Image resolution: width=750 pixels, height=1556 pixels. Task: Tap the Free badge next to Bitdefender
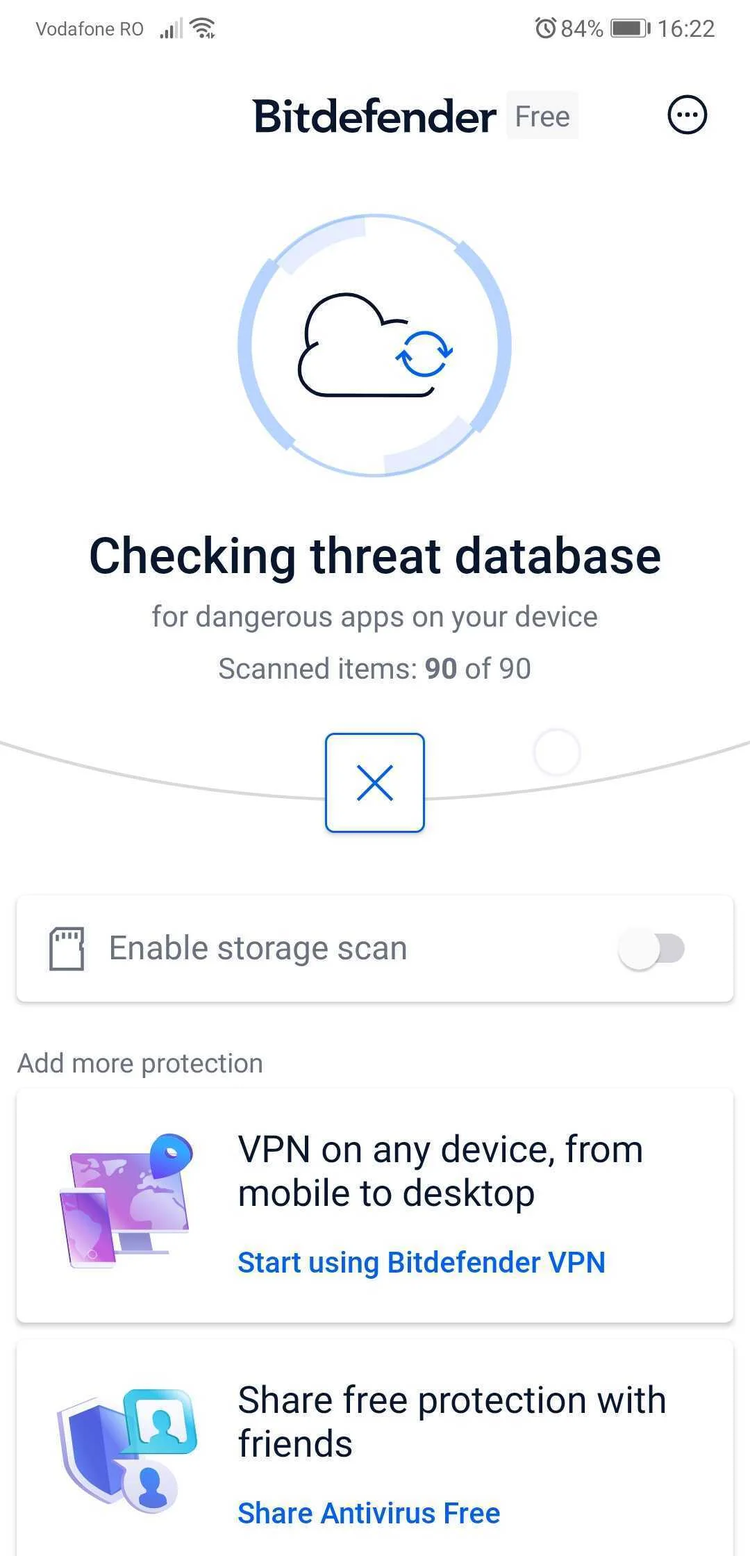click(x=542, y=116)
